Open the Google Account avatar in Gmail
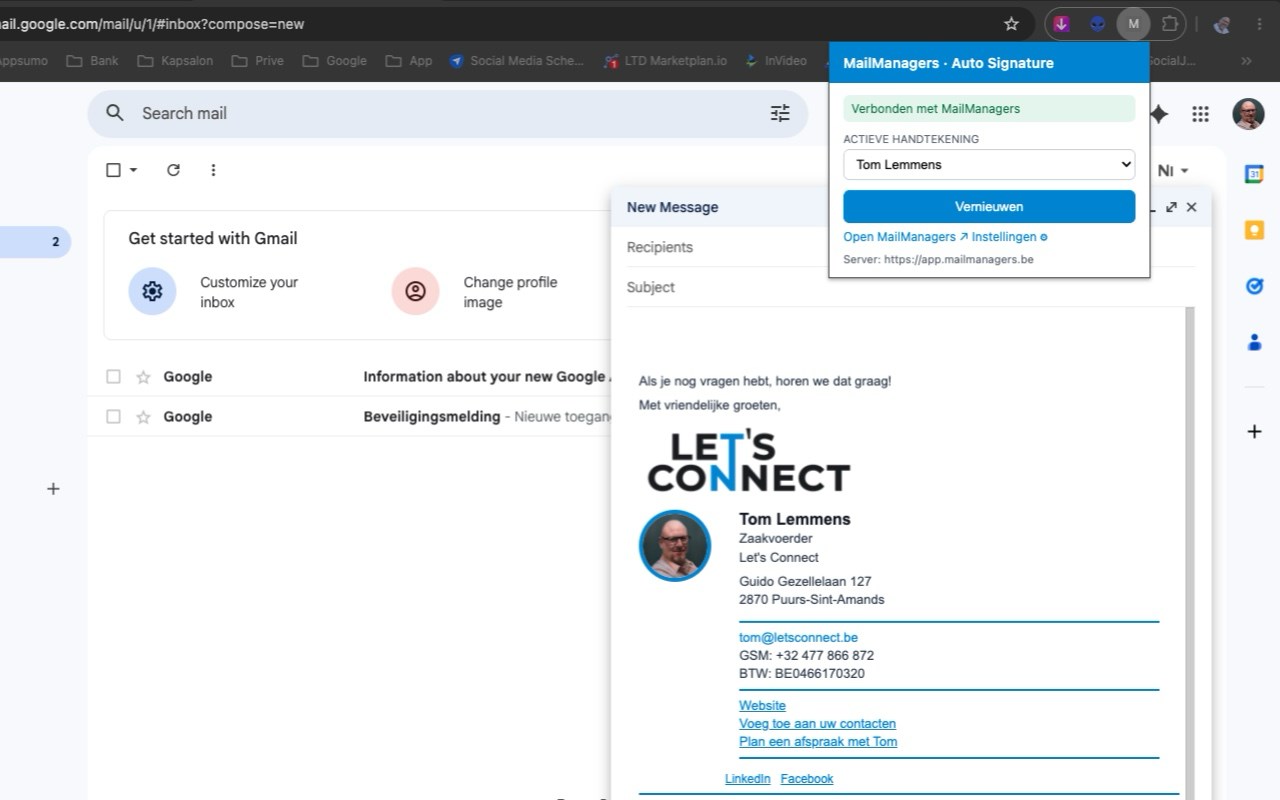The width and height of the screenshot is (1280, 800). pyautogui.click(x=1248, y=114)
